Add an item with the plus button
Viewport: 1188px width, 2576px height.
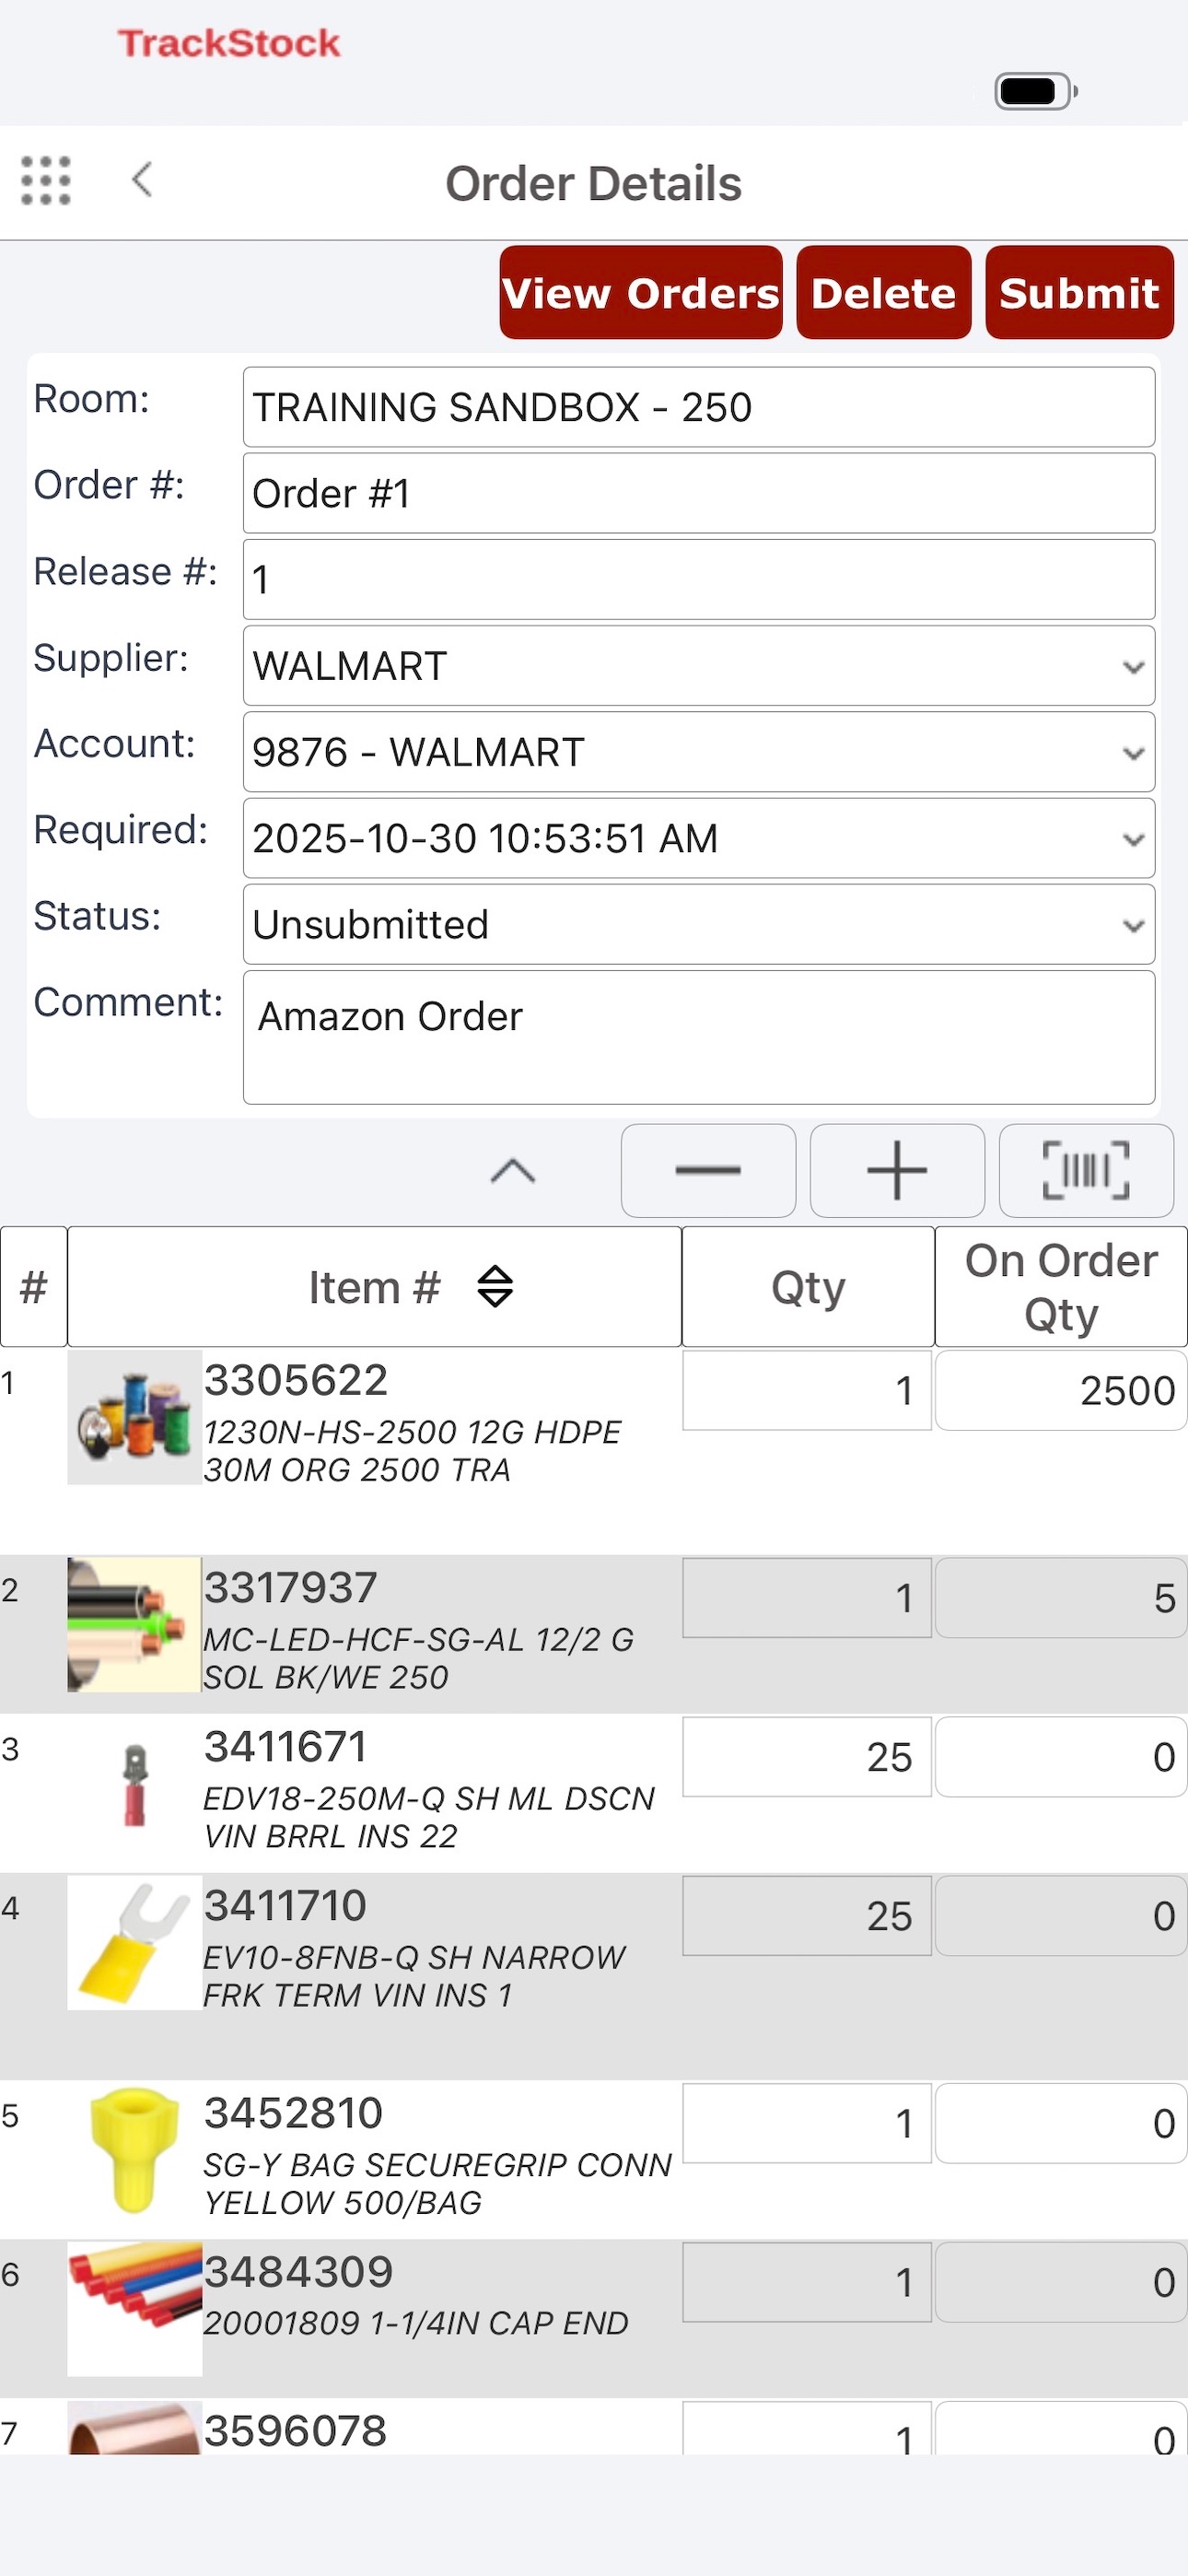point(897,1170)
